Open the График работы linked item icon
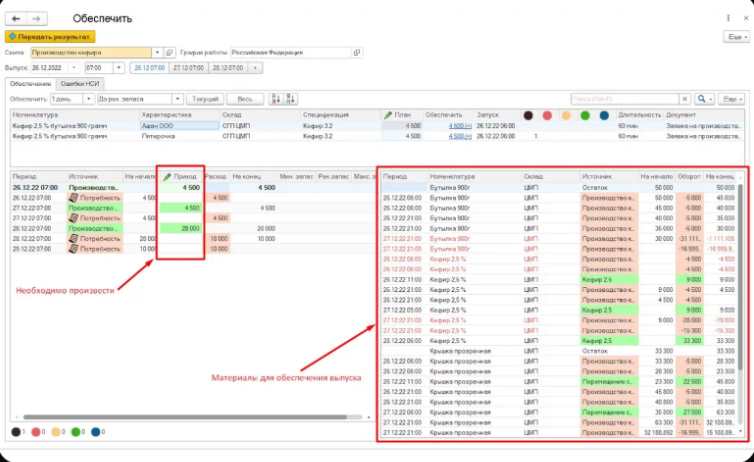The width and height of the screenshot is (754, 462). coord(358,52)
